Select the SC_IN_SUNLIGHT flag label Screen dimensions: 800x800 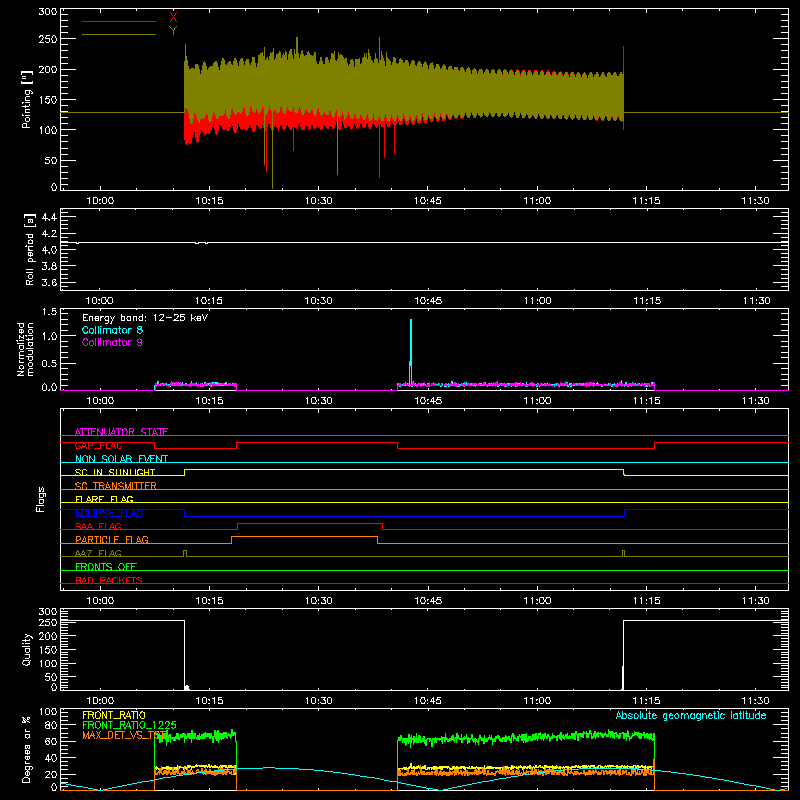[x=115, y=472]
